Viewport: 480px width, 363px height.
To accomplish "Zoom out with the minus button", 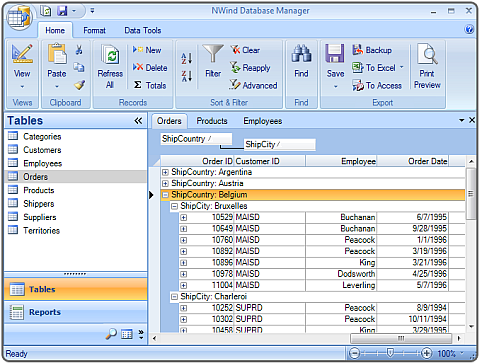I will 355,353.
